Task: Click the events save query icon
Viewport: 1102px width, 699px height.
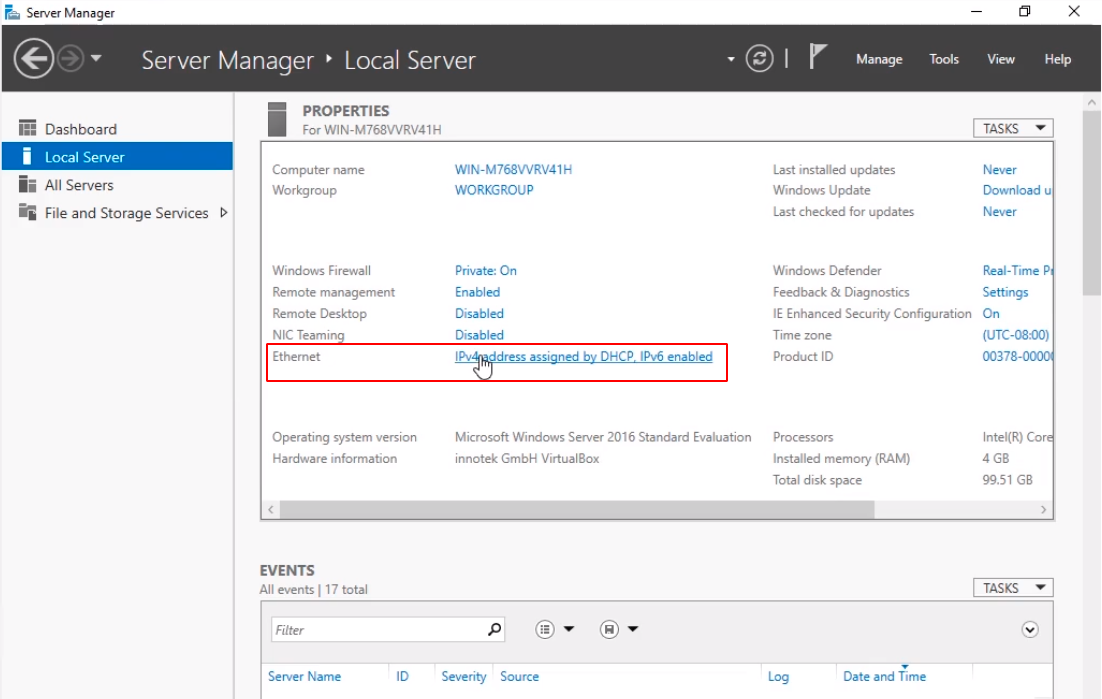Action: point(609,629)
